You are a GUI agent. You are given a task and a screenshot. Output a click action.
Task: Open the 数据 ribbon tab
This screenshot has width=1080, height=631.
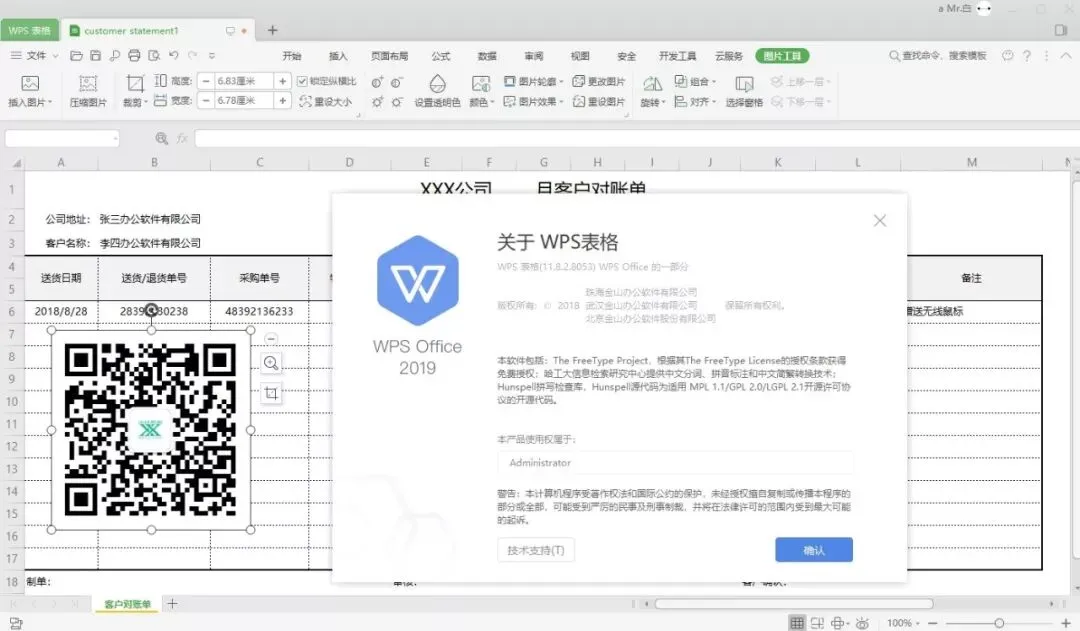click(487, 56)
